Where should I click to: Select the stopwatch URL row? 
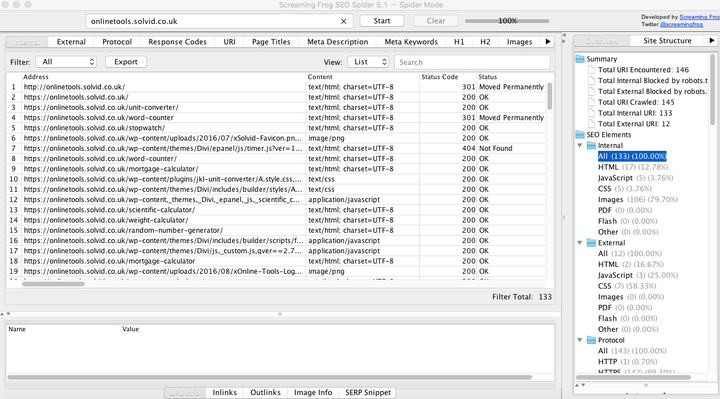(276, 128)
